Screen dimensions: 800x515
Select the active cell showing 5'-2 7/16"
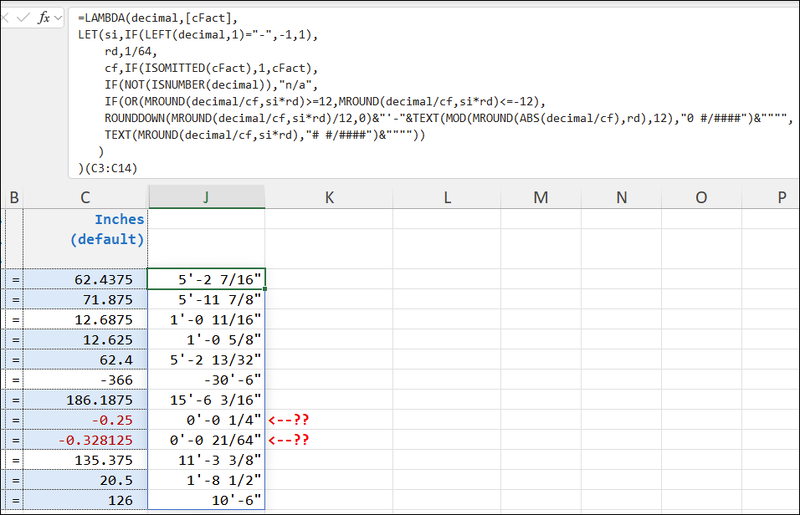click(206, 279)
